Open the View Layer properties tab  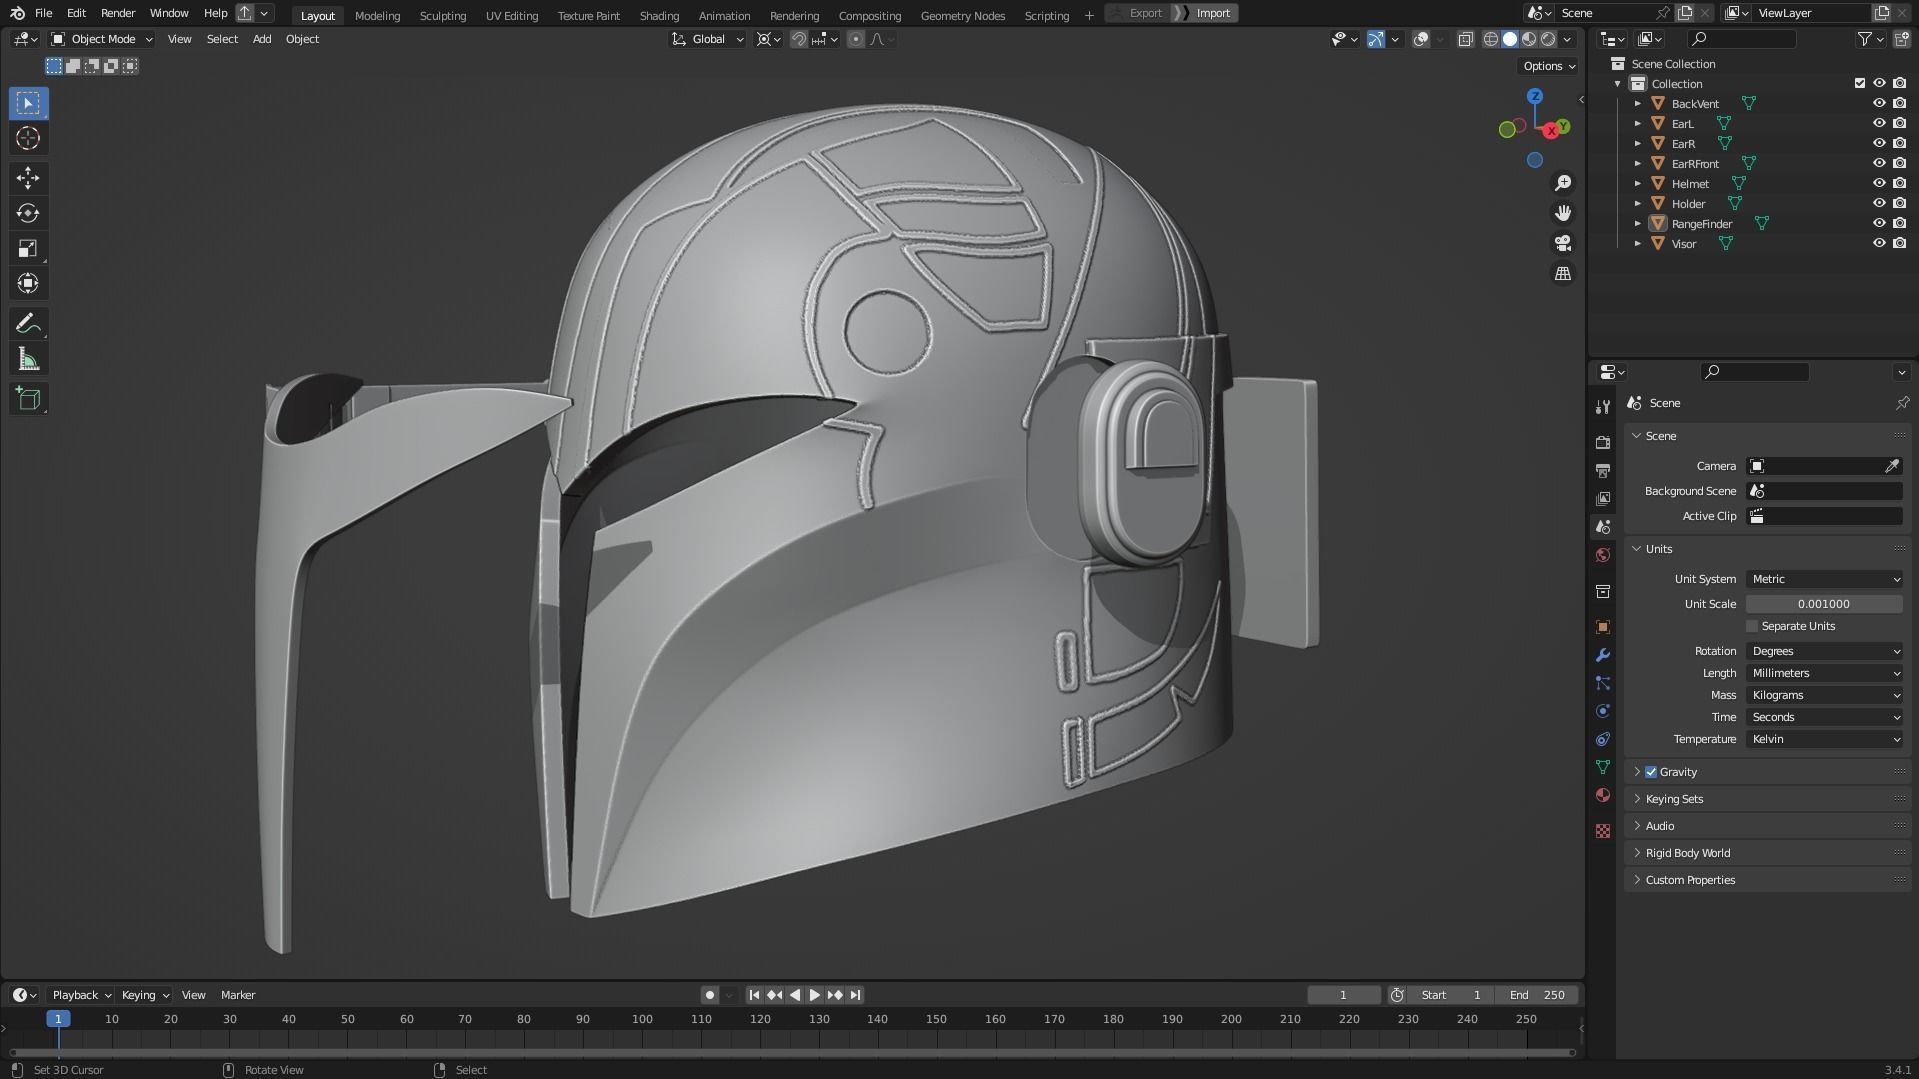(x=1603, y=498)
